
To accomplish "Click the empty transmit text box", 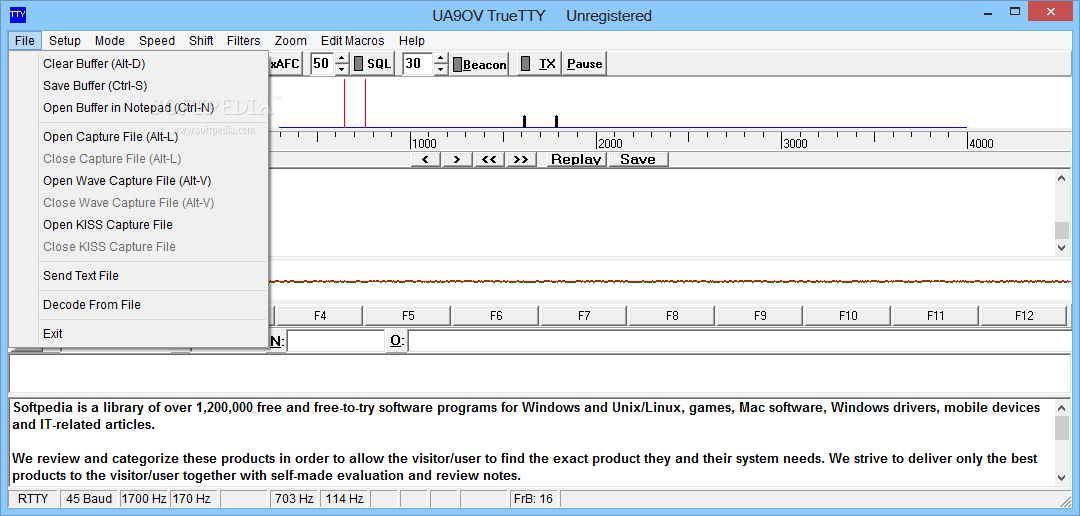I will (x=540, y=374).
